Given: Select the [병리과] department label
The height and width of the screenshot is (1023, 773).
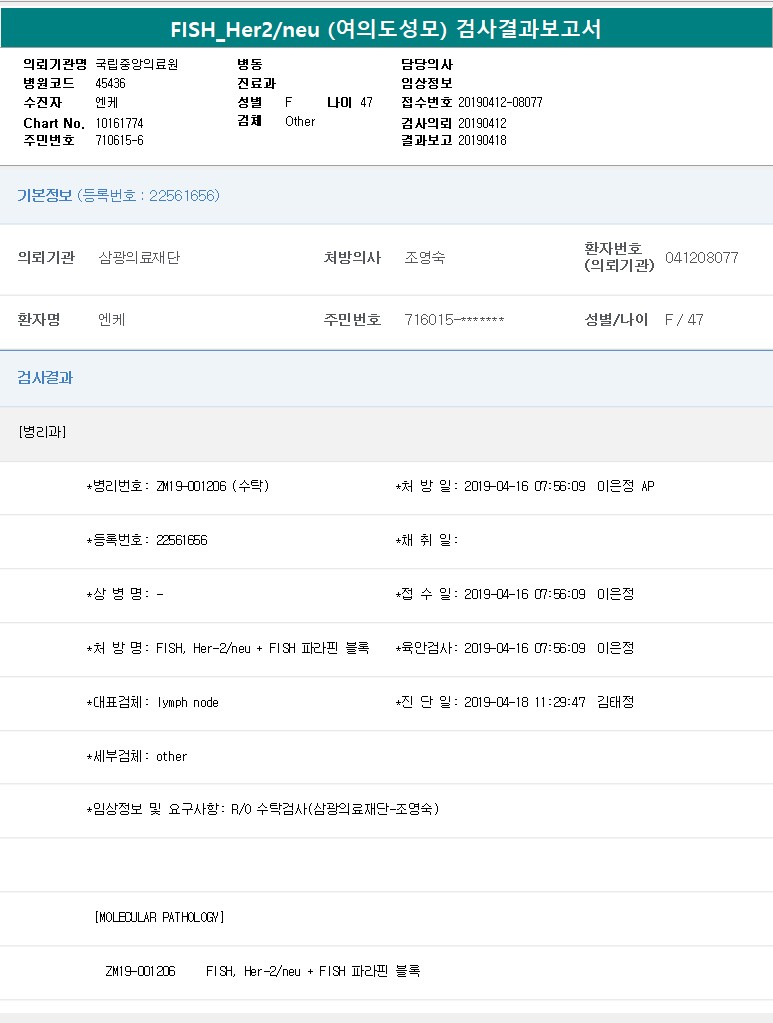Looking at the screenshot, I should (42, 432).
